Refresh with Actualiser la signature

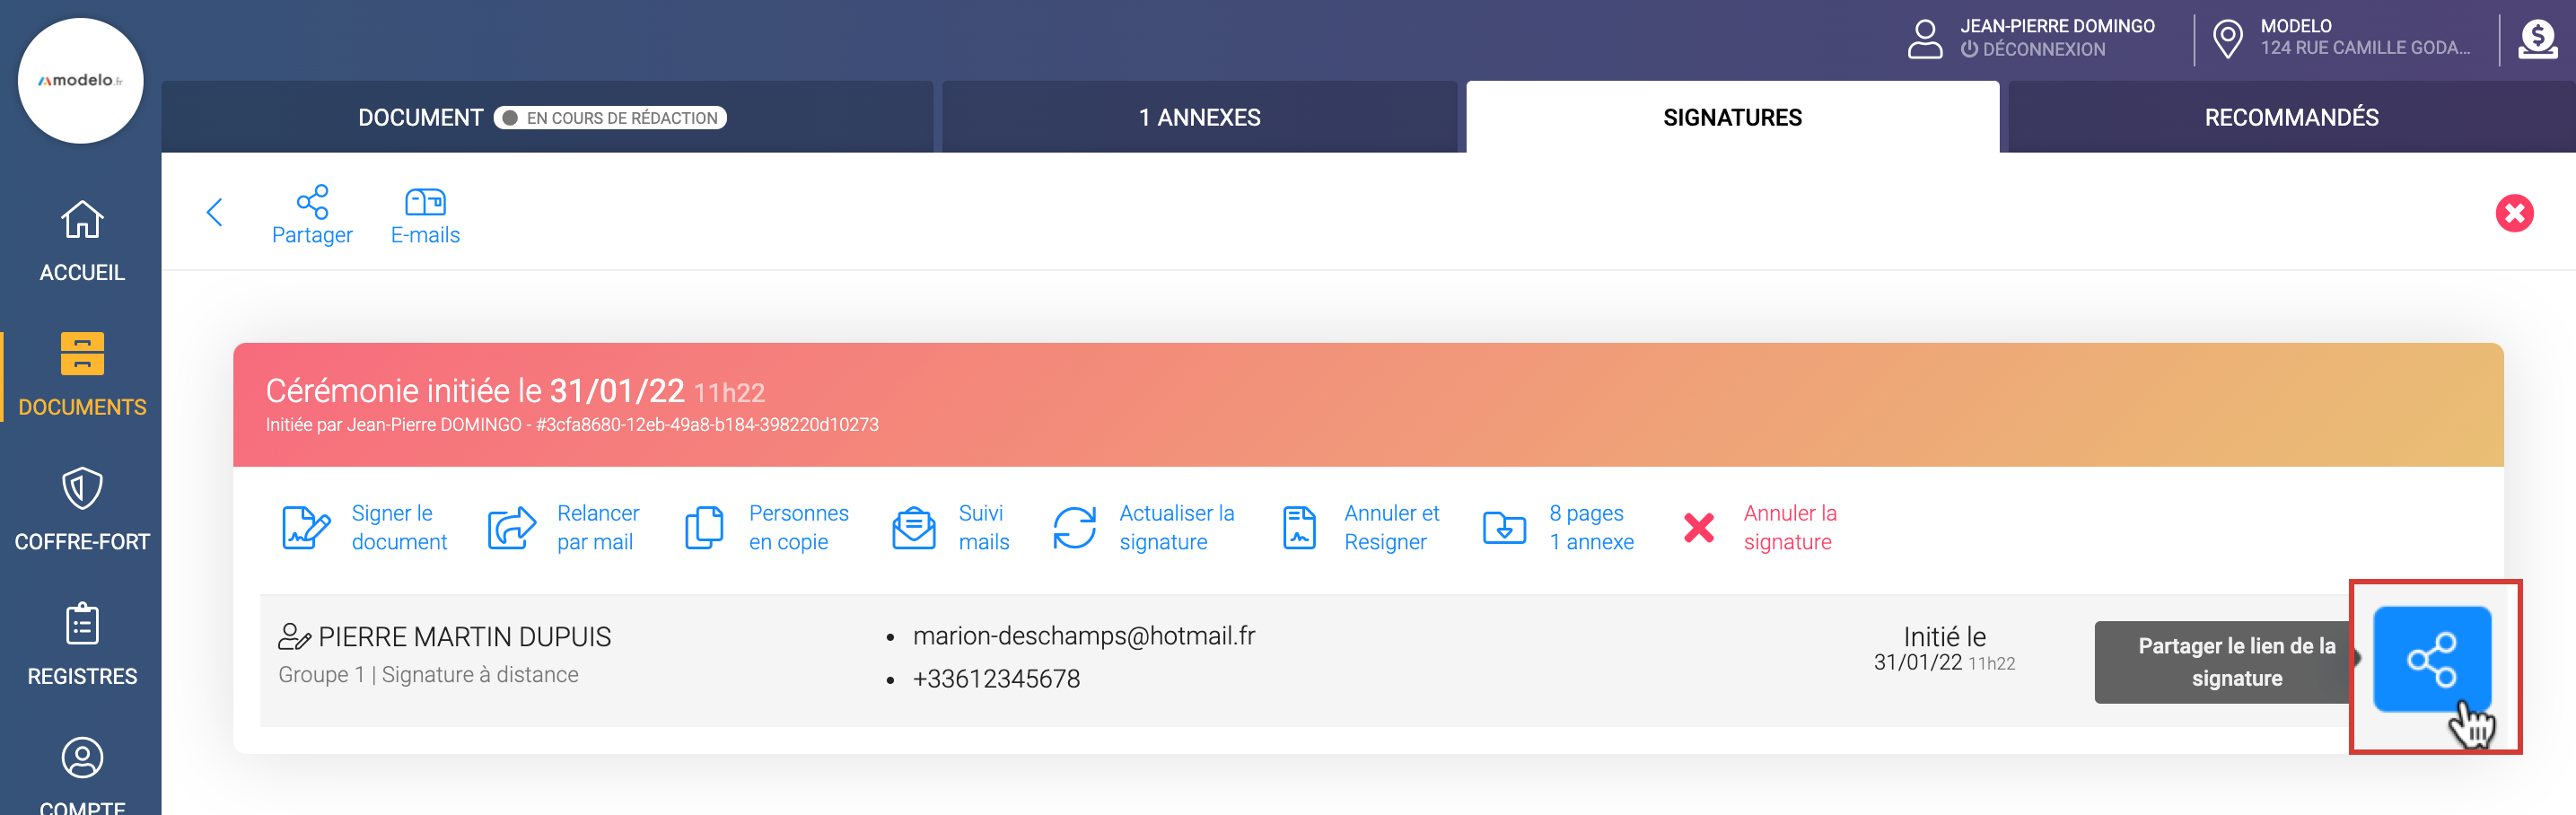[1144, 527]
